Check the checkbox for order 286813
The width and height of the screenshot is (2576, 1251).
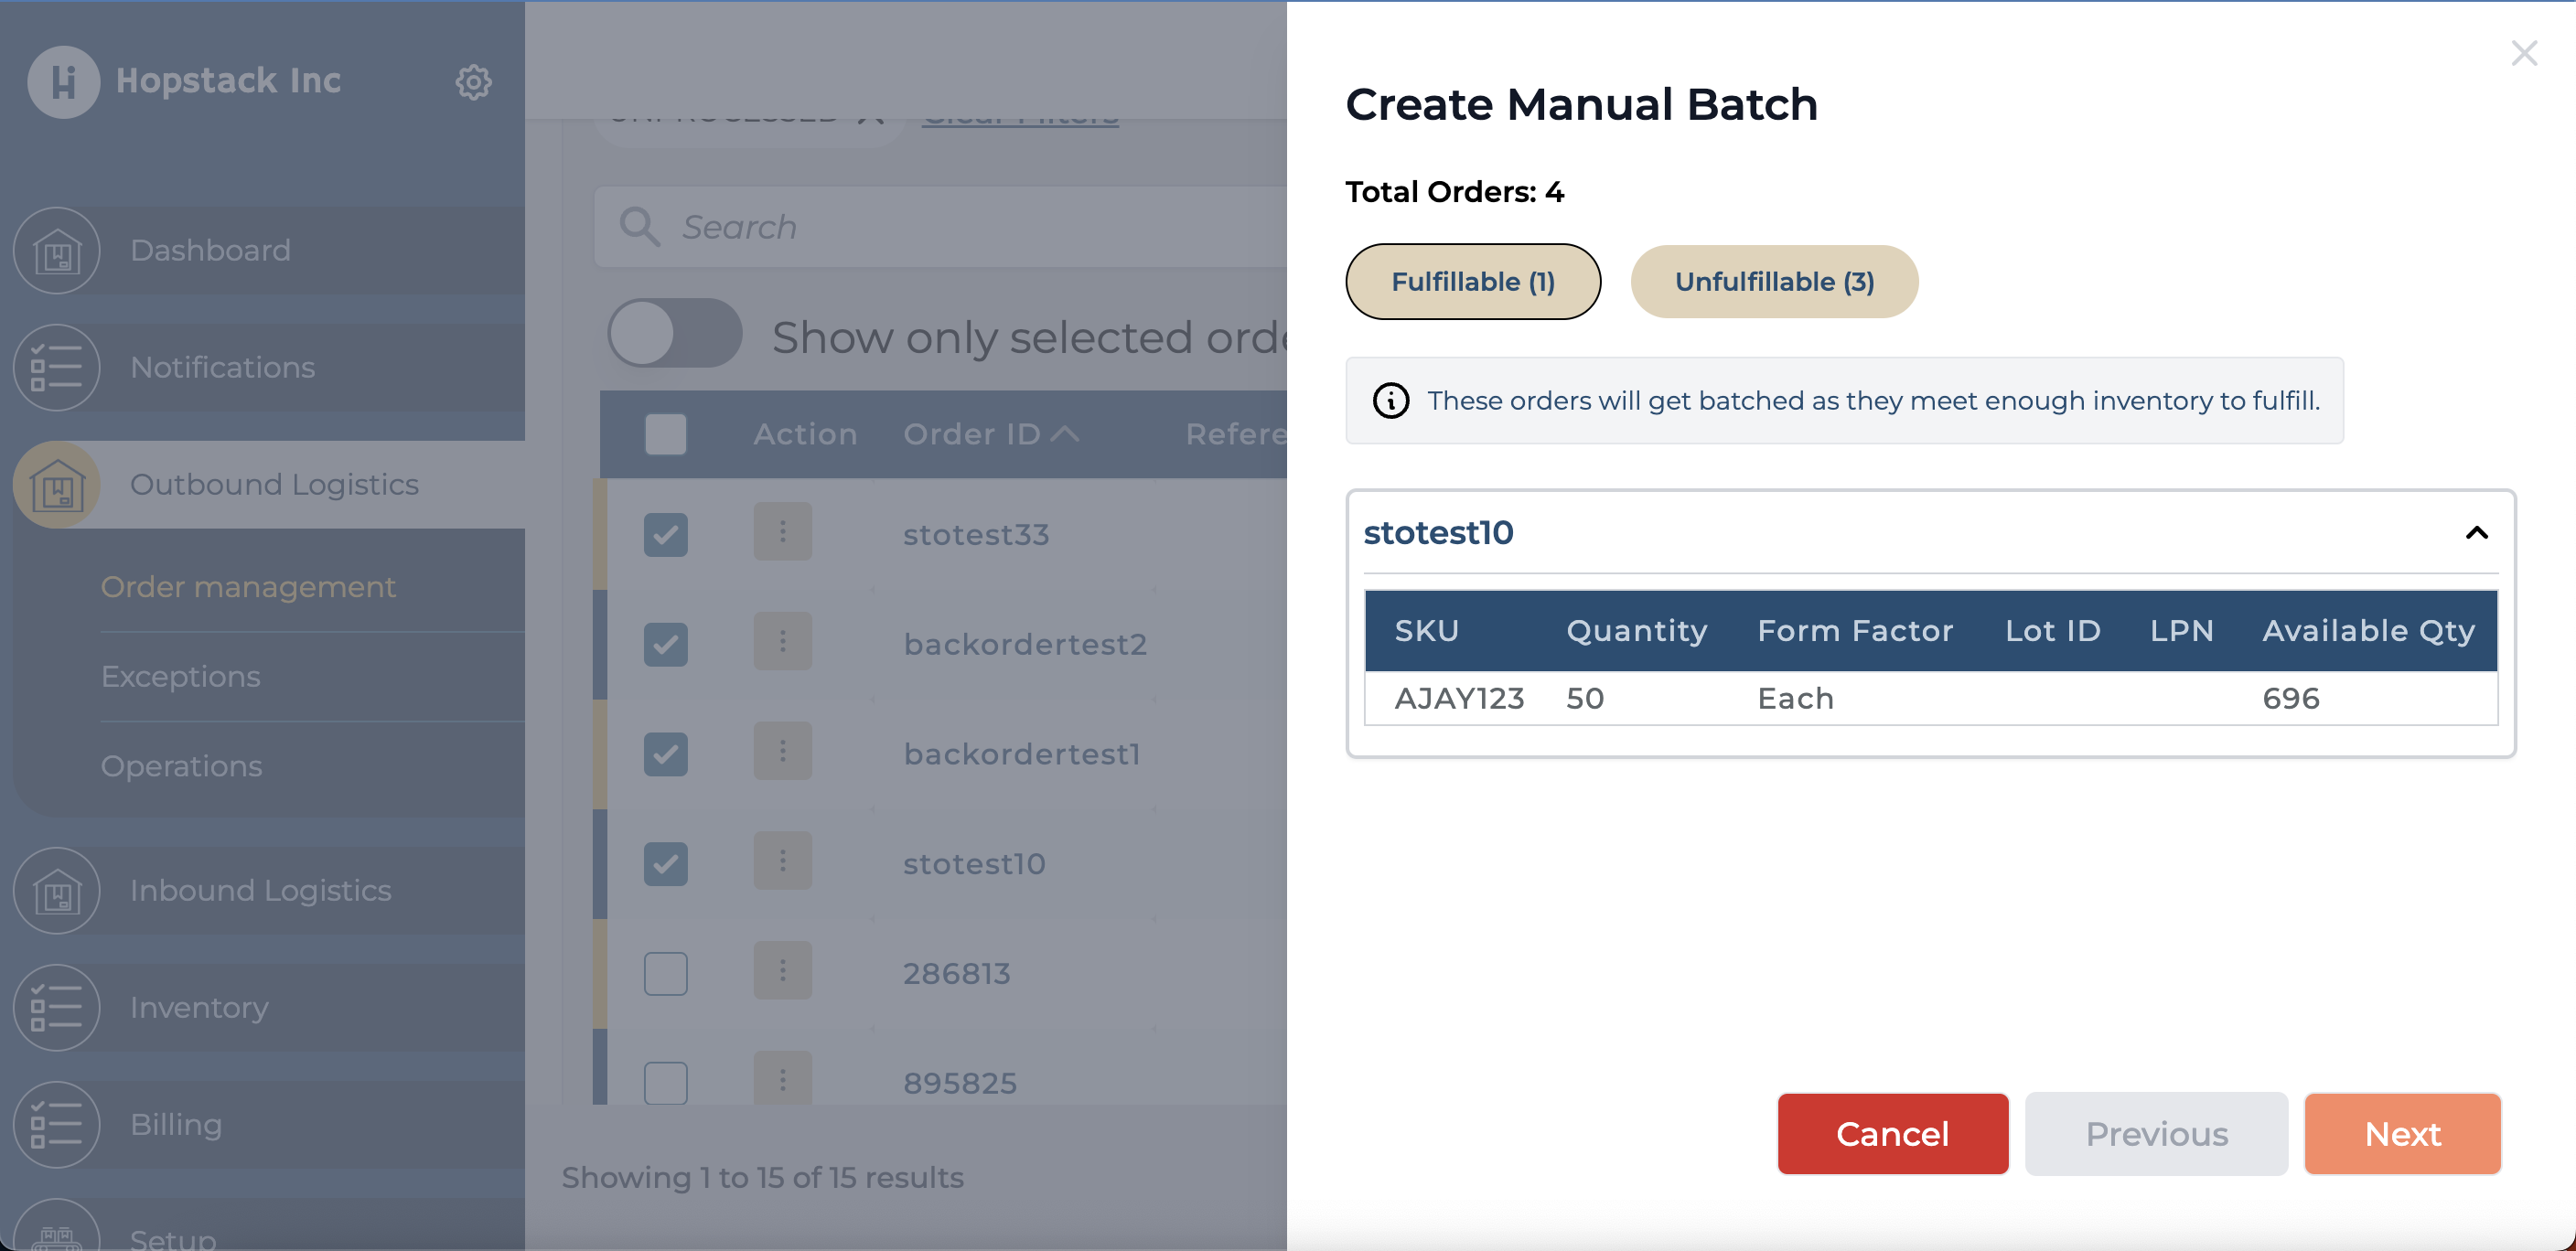pyautogui.click(x=665, y=973)
